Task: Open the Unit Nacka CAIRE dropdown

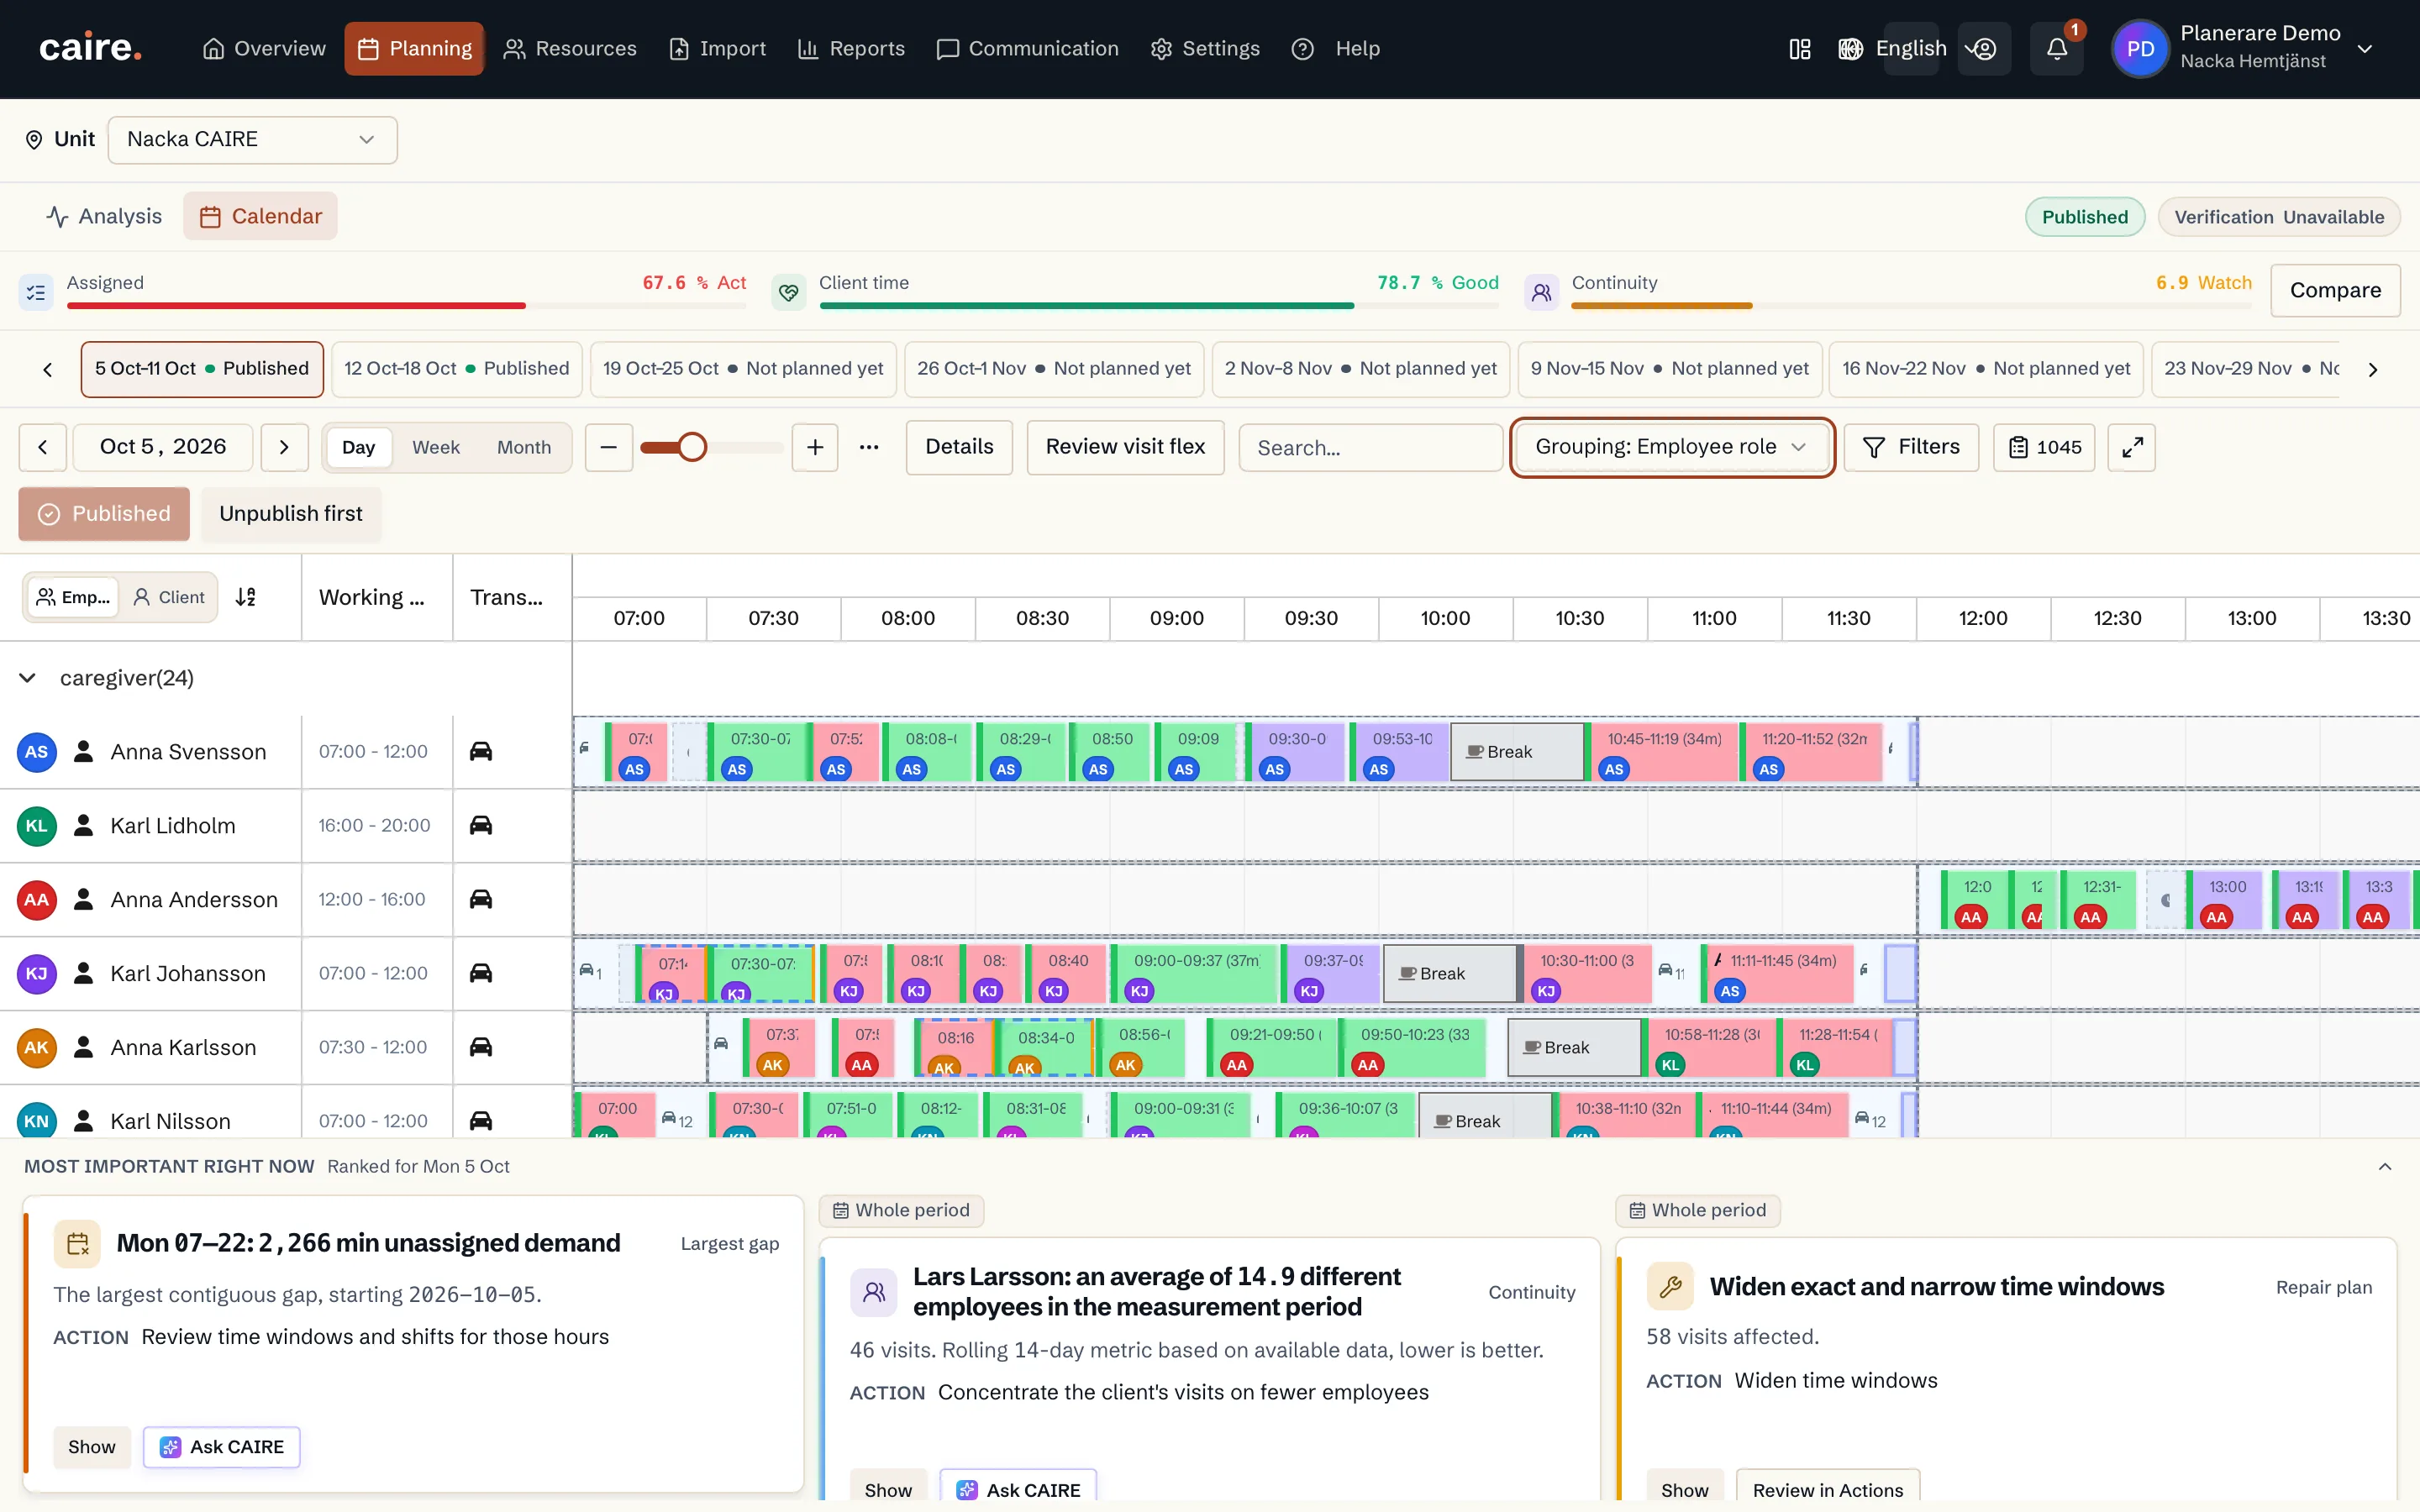Action: click(252, 140)
